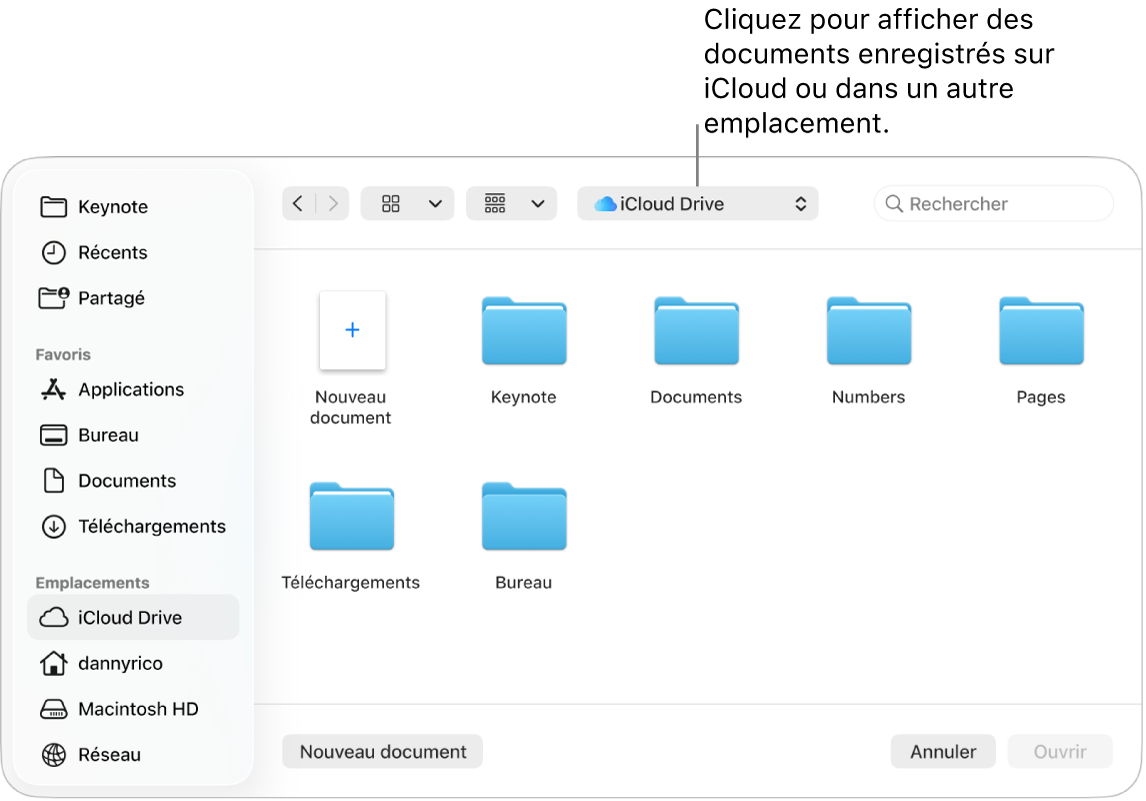Image resolution: width=1146 pixels, height=801 pixels.
Task: Click inside the Rechercher search field
Action: coord(993,203)
